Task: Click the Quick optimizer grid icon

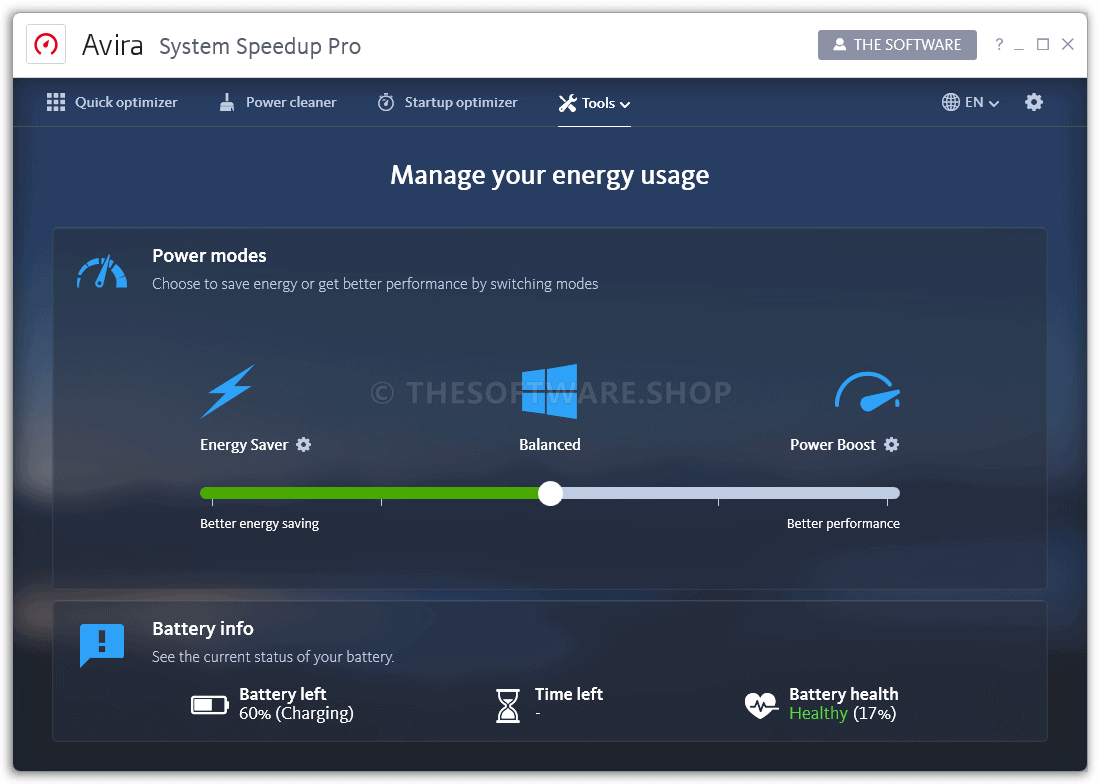Action: click(x=56, y=102)
